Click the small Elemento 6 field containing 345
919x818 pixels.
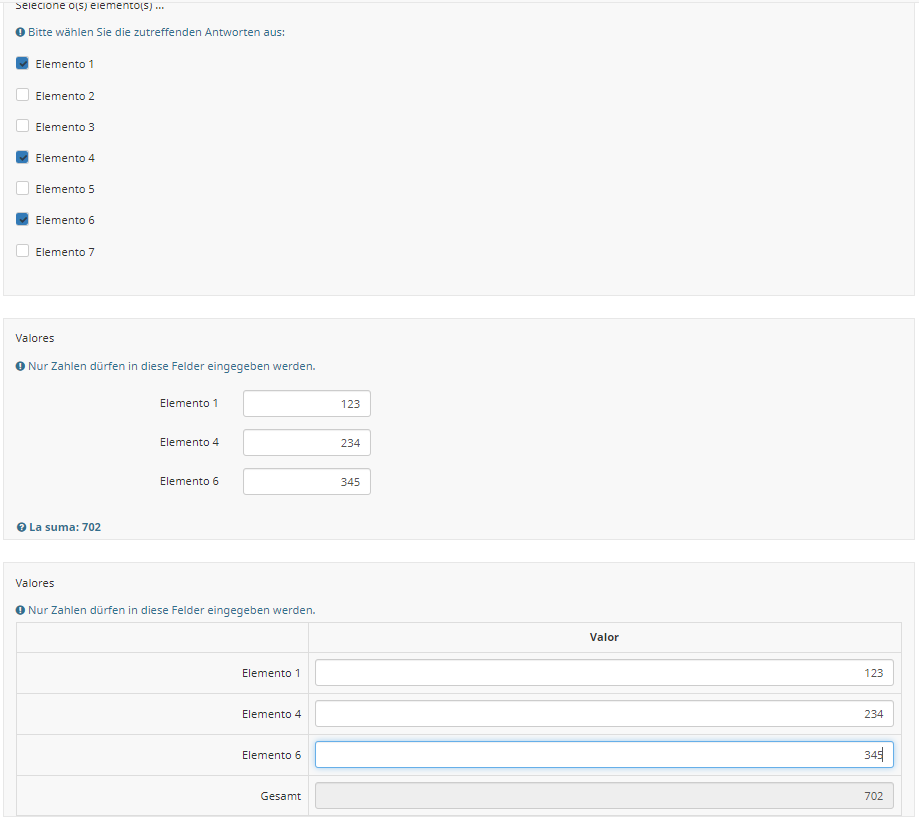coord(306,482)
